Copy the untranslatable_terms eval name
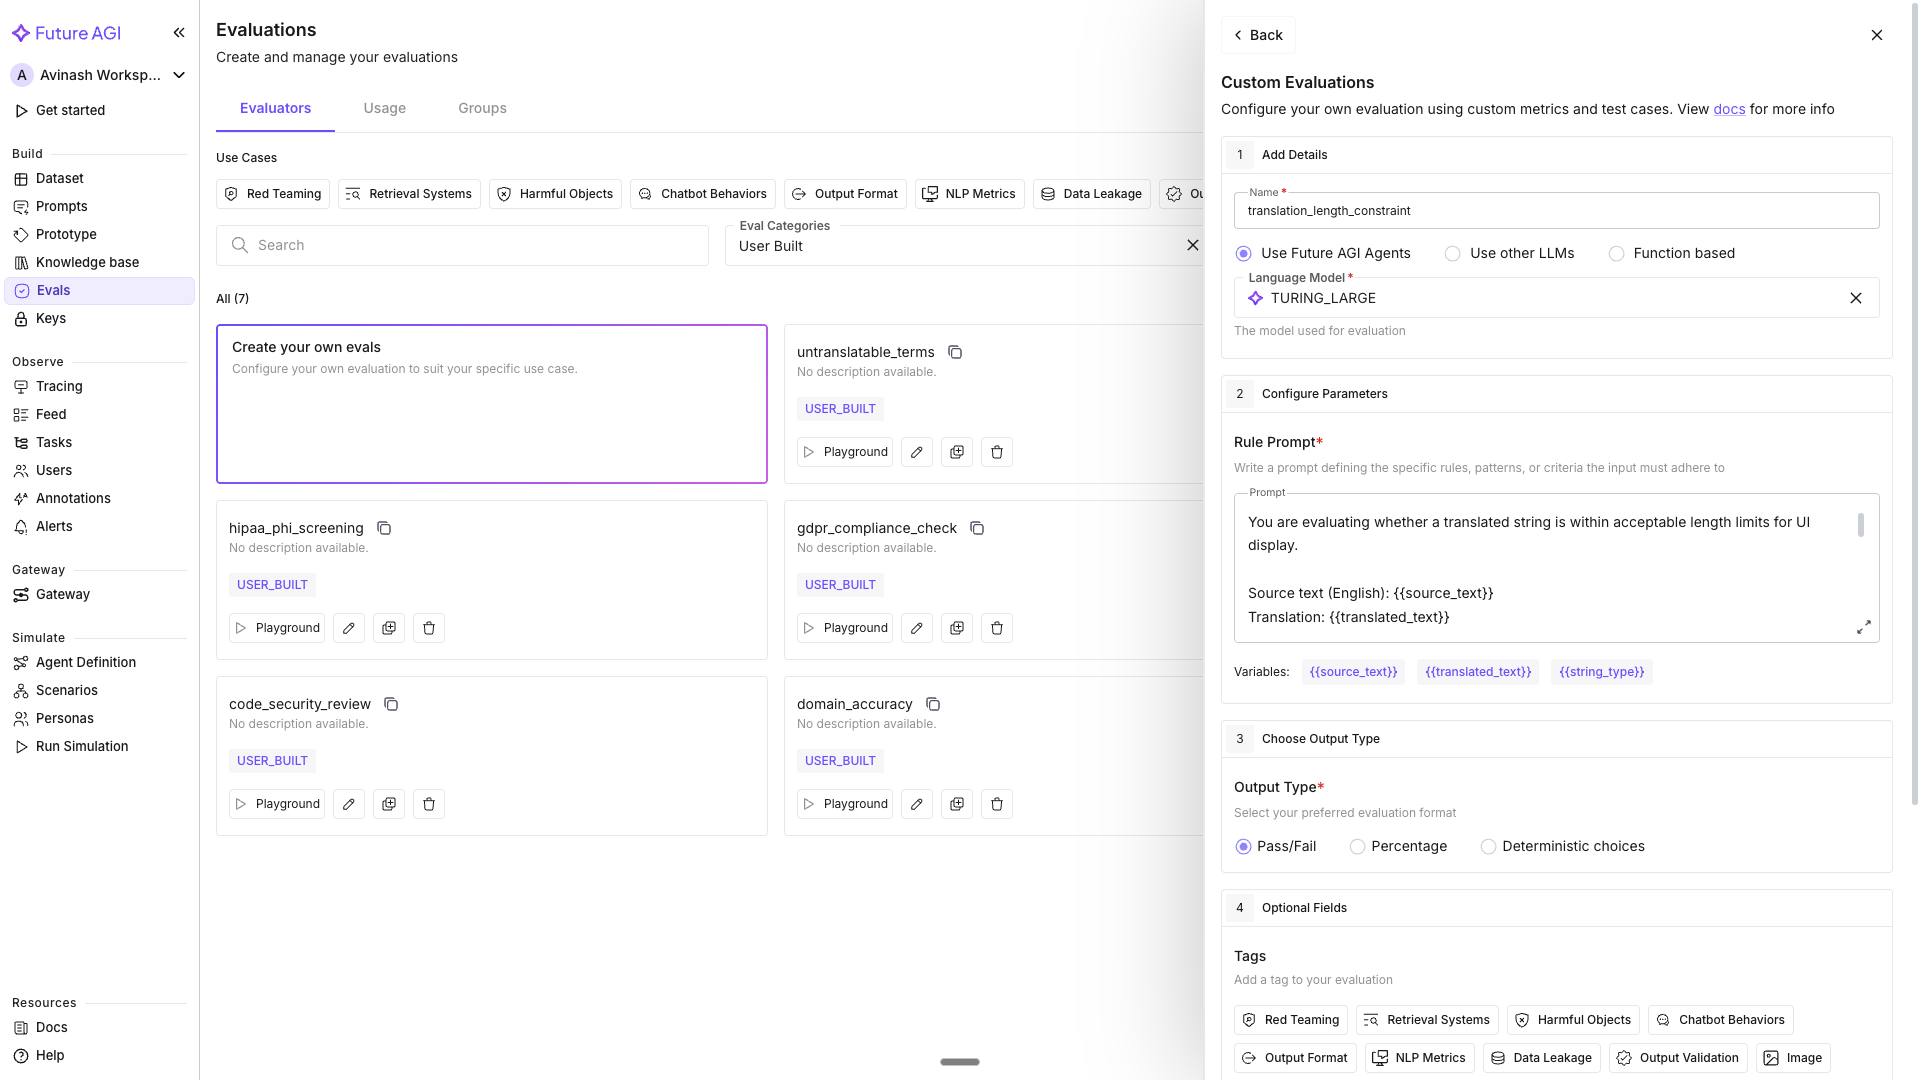The image size is (1920, 1080). coord(955,352)
